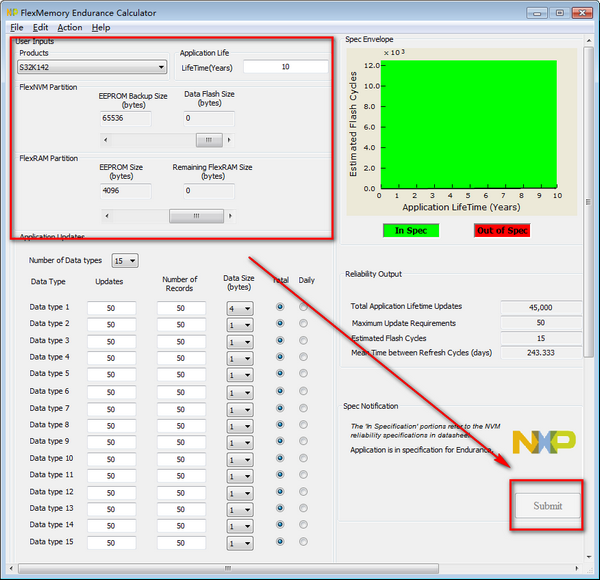Click the green In Spec legend box

point(412,230)
